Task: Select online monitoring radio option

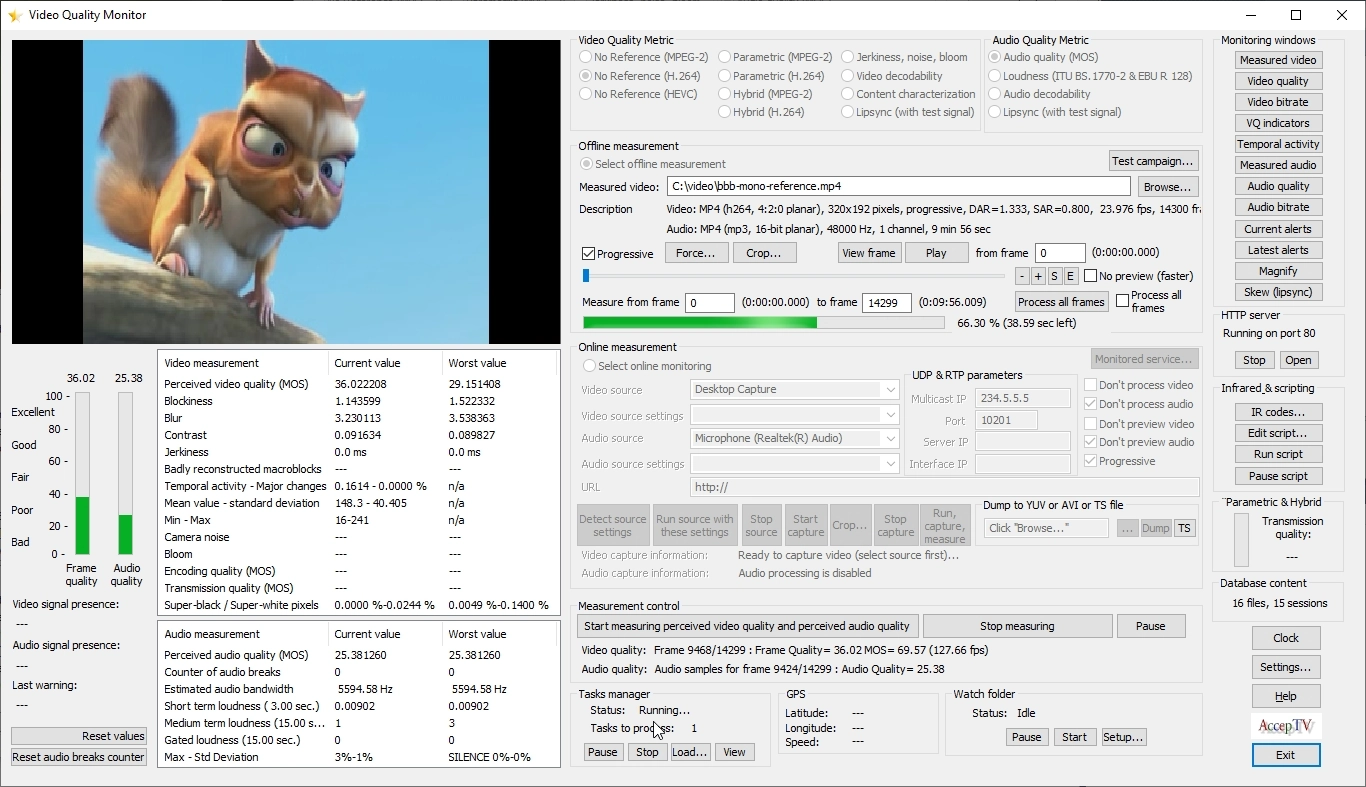Action: click(589, 366)
